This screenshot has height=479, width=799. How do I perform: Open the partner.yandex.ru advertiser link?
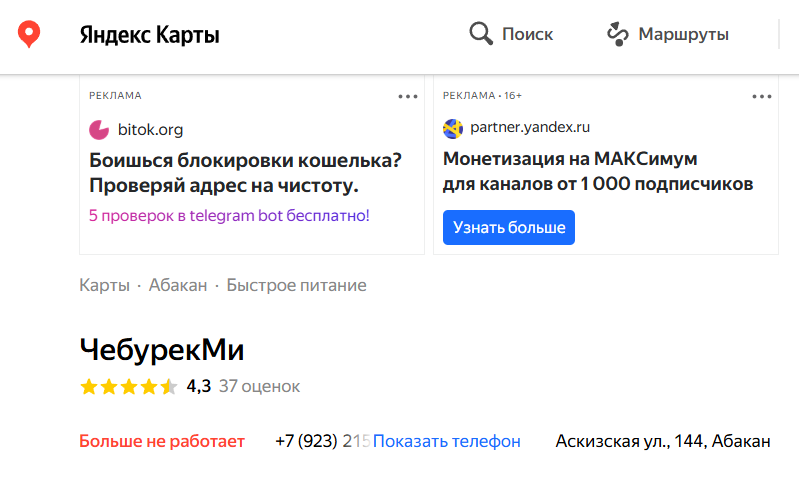(530, 127)
